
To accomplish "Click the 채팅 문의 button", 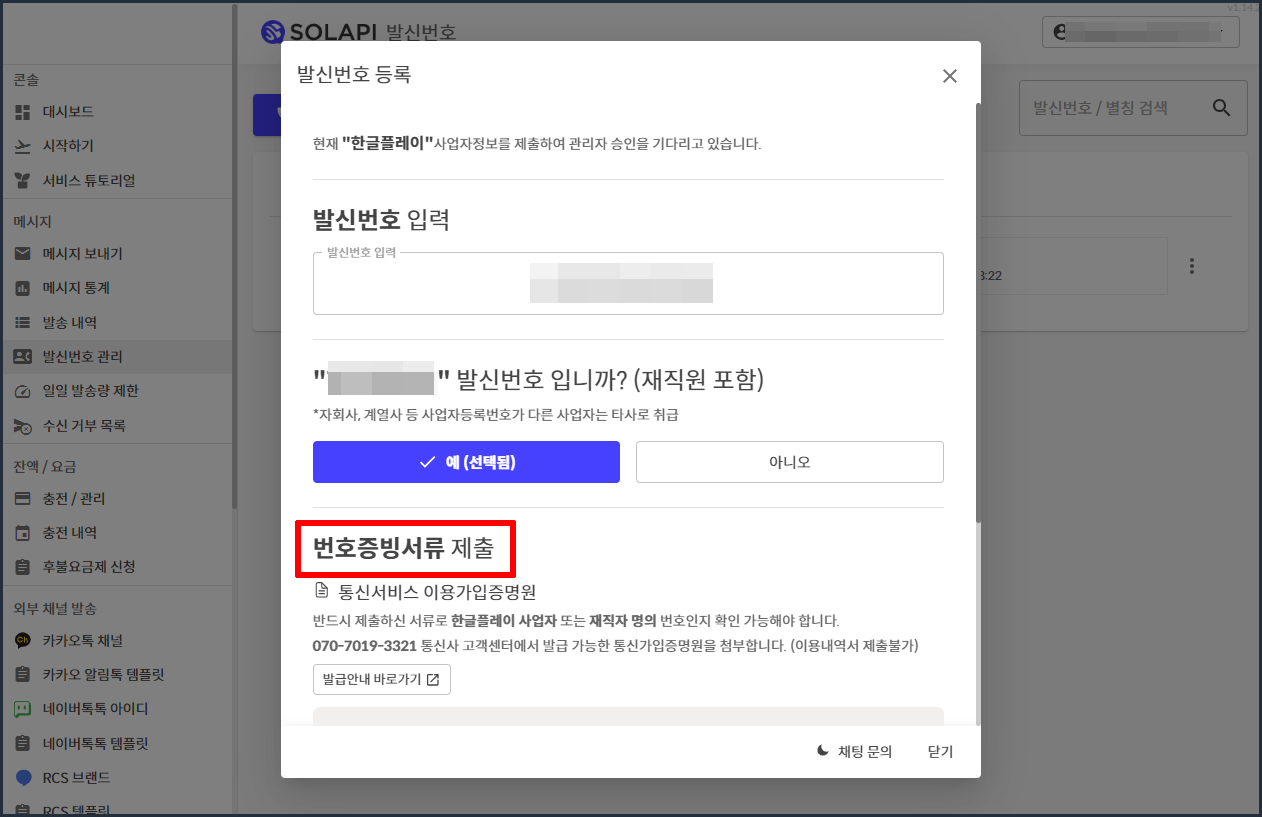I will [854, 752].
